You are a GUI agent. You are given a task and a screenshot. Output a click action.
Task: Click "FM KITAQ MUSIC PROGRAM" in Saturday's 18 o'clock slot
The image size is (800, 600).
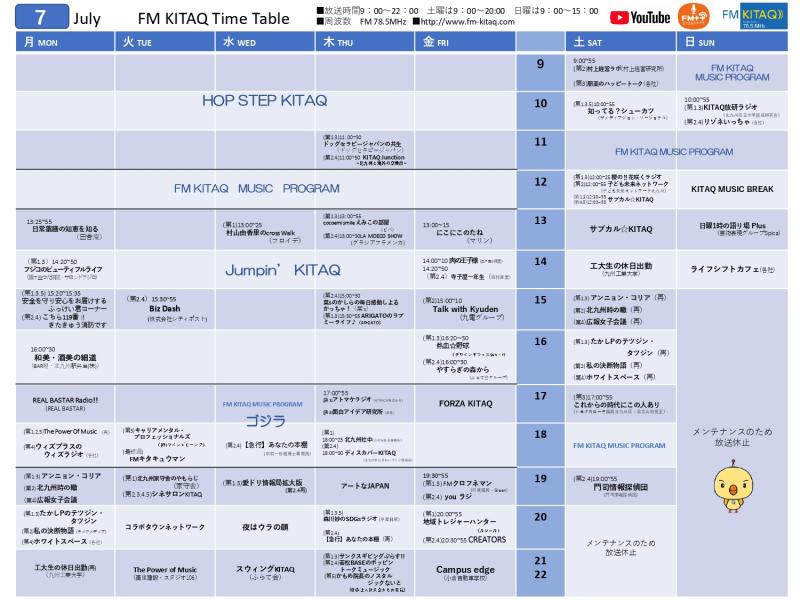pyautogui.click(x=619, y=445)
